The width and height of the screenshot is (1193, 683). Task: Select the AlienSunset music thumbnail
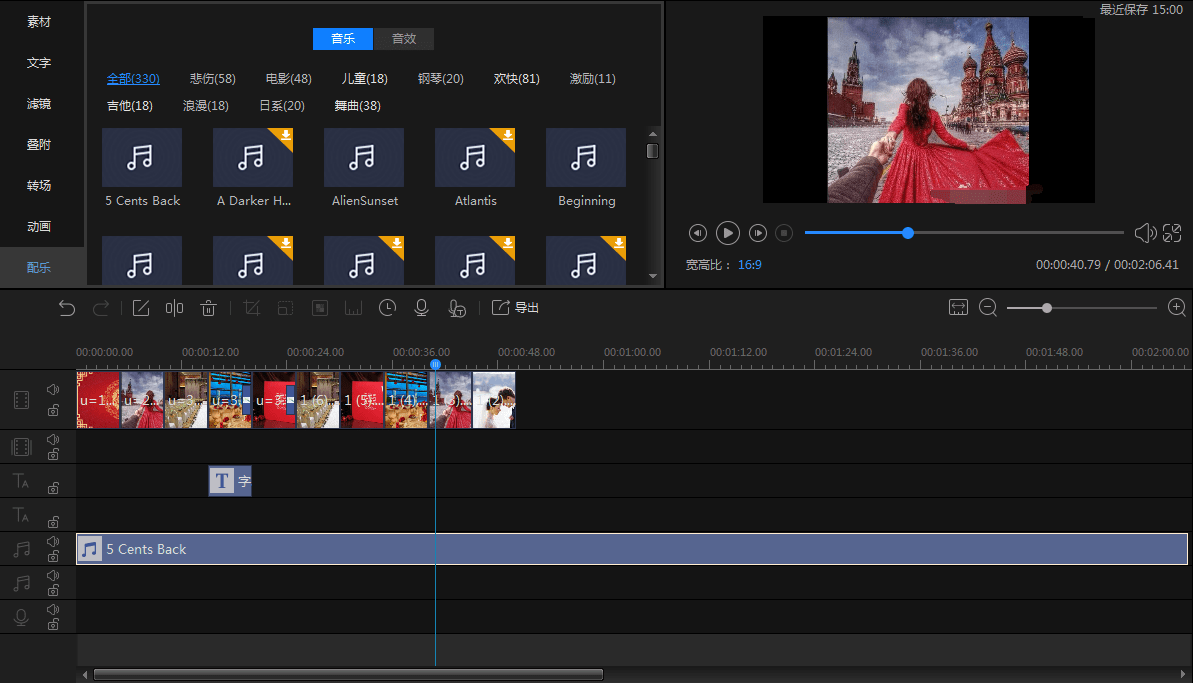coord(364,157)
